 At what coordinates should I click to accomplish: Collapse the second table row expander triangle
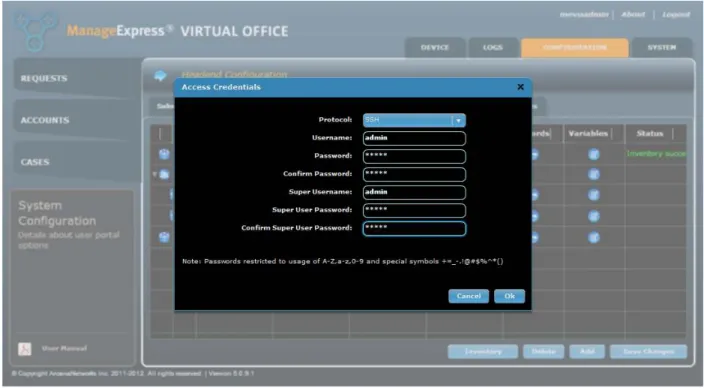[x=154, y=174]
